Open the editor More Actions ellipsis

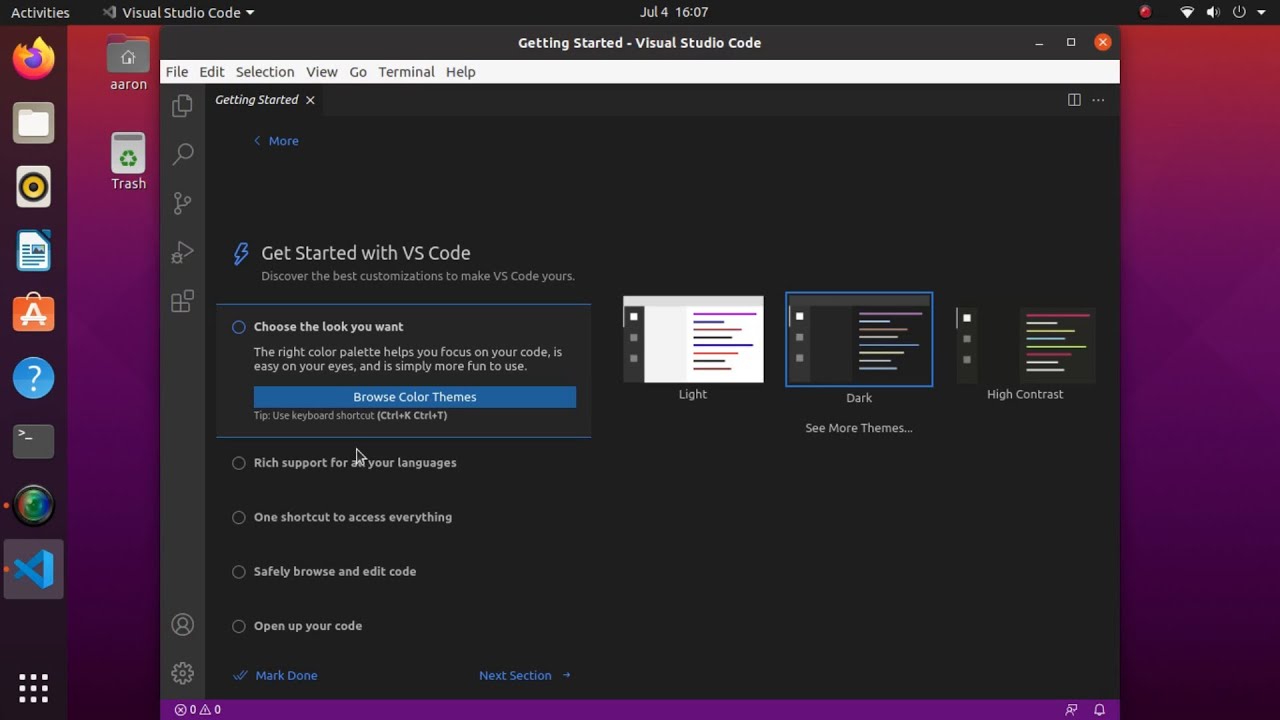click(1098, 100)
